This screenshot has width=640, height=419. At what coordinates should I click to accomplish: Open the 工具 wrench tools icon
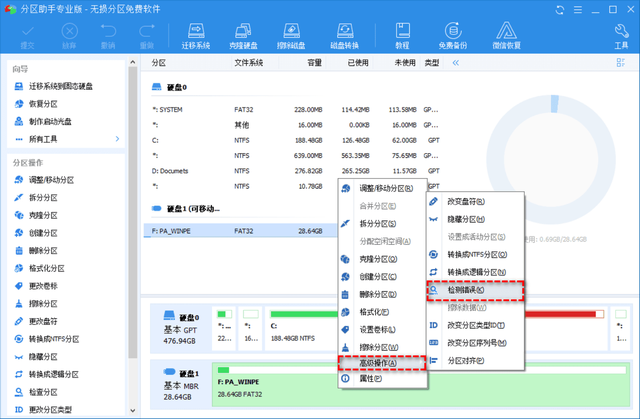point(621,36)
